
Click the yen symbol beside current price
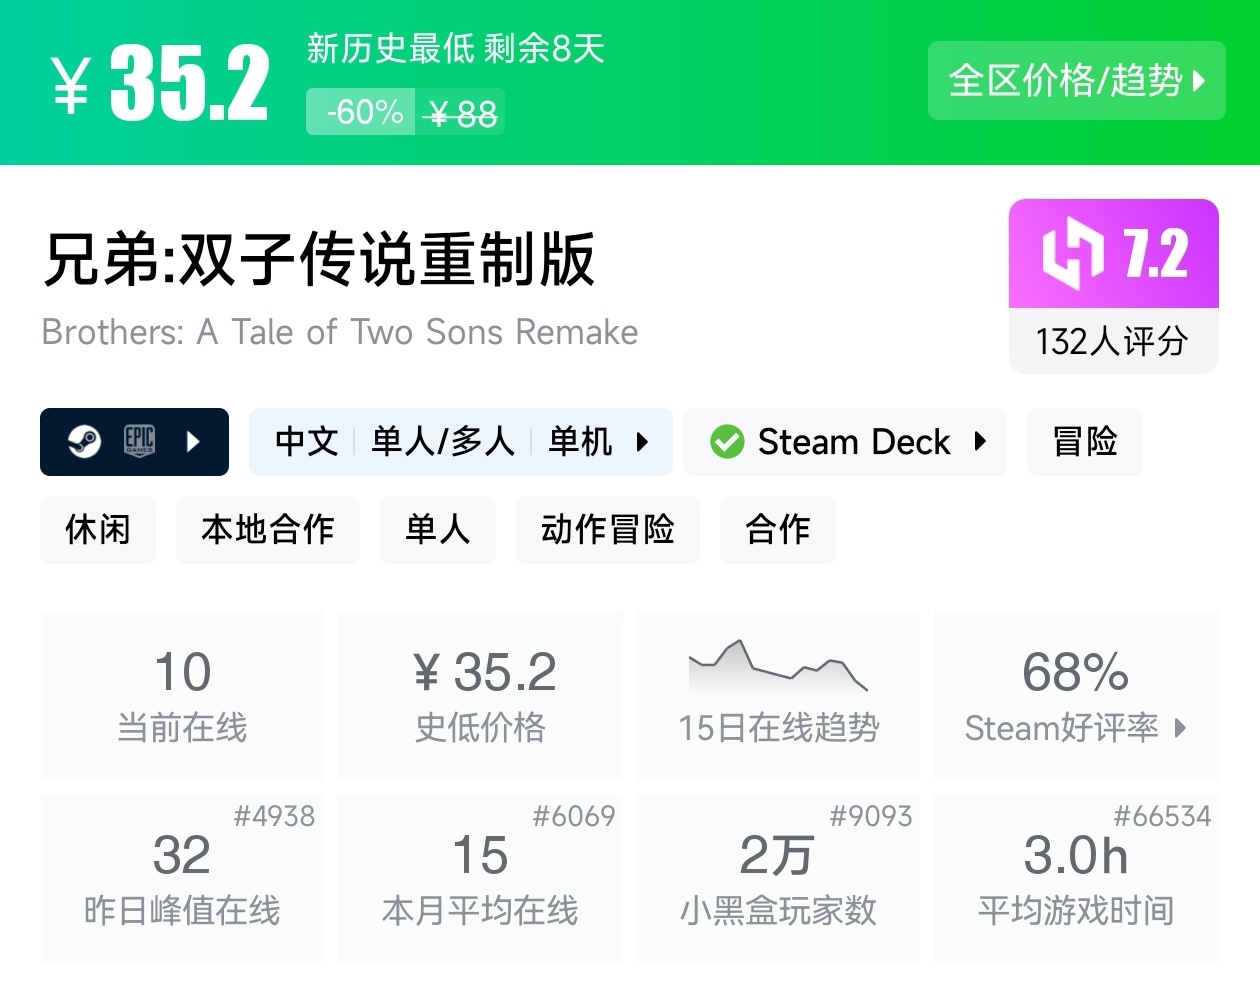coord(71,86)
